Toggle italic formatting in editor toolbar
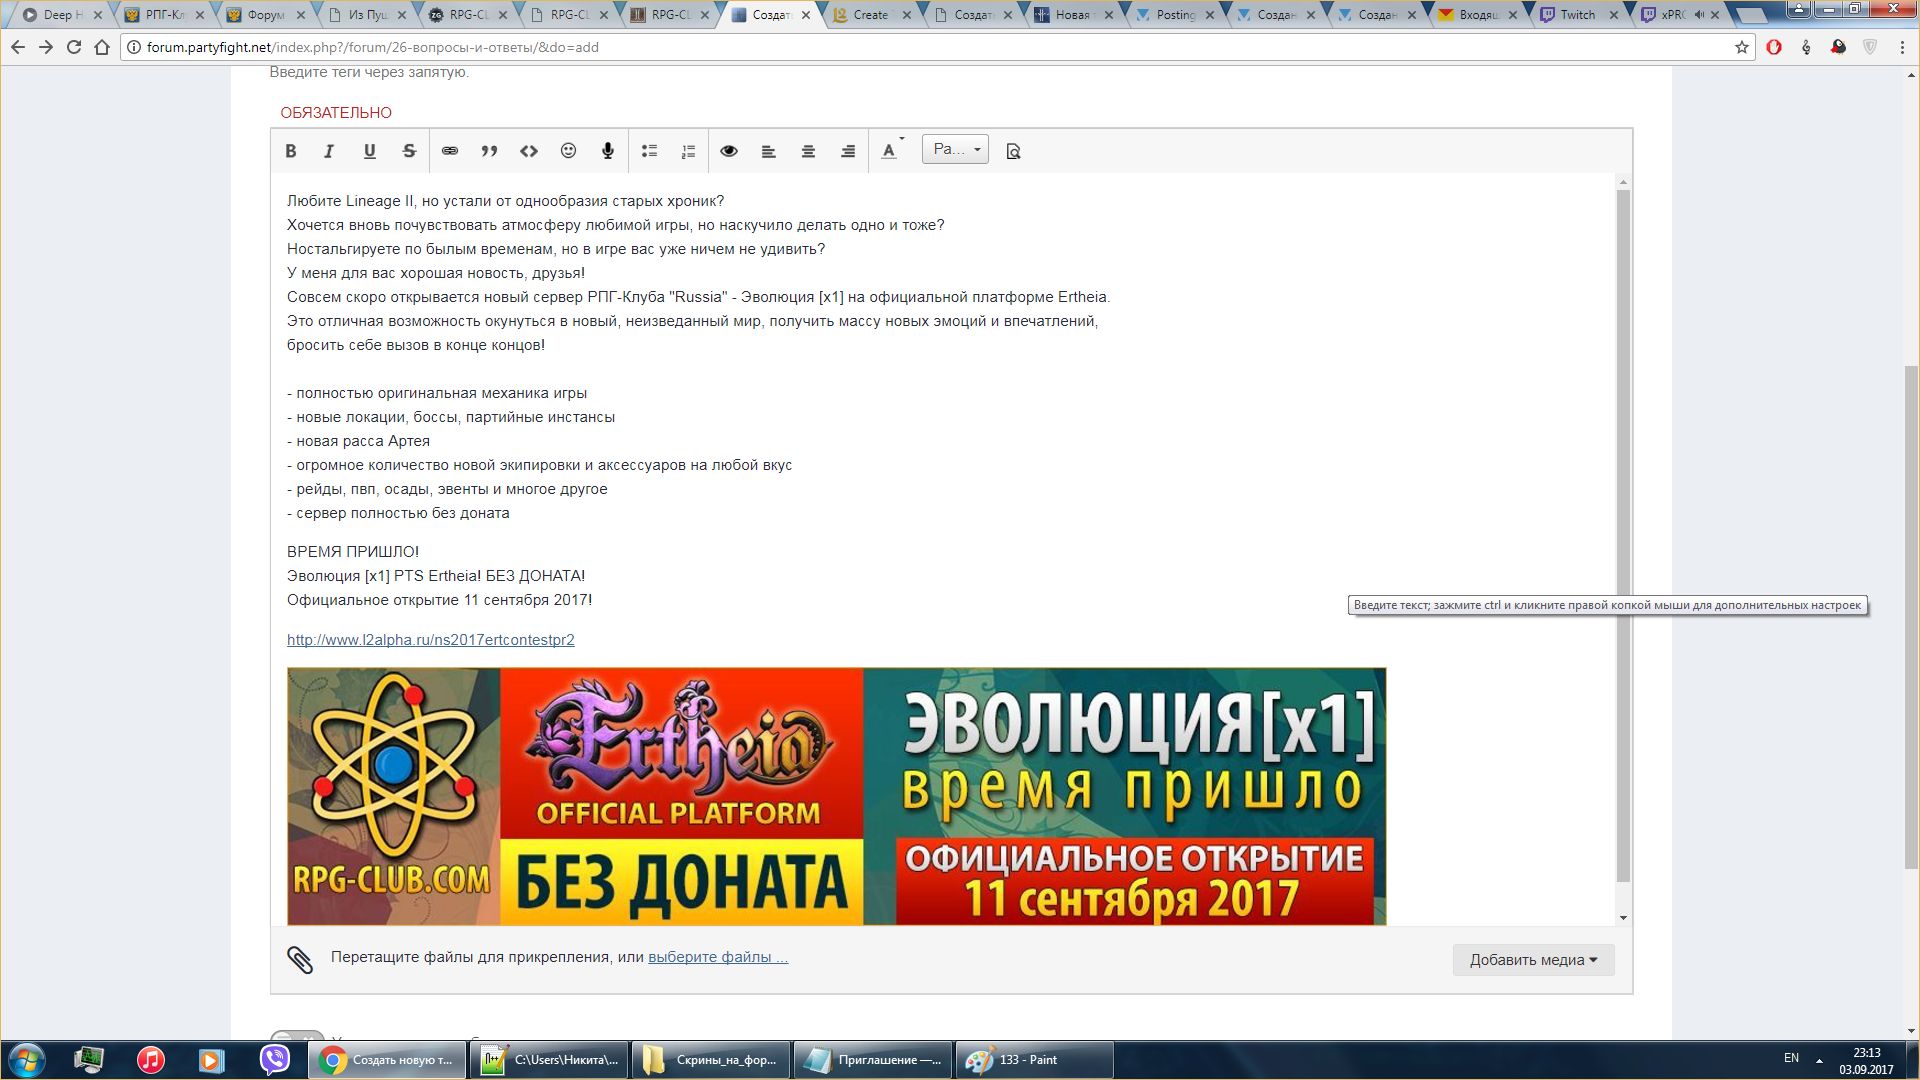Image resolution: width=1920 pixels, height=1080 pixels. (329, 151)
